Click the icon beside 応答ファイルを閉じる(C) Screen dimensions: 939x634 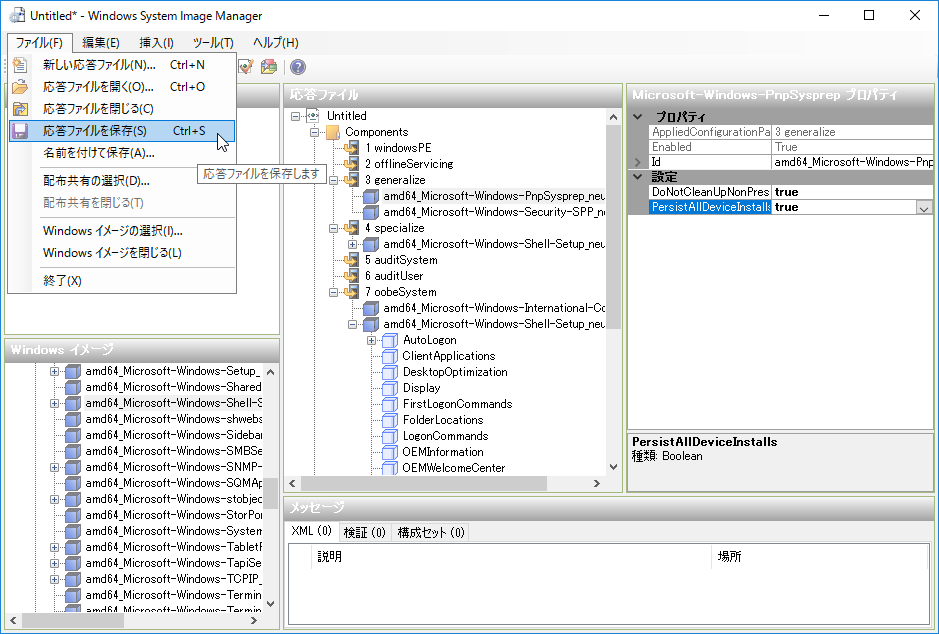(20, 109)
